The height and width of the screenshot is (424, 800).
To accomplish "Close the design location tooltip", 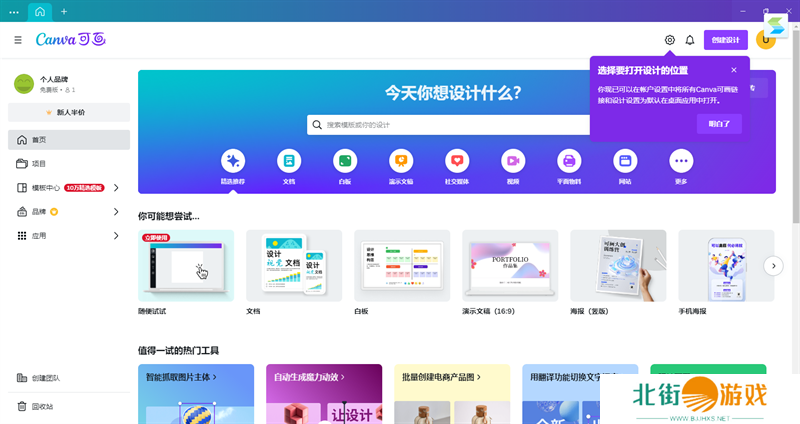I will coord(734,70).
